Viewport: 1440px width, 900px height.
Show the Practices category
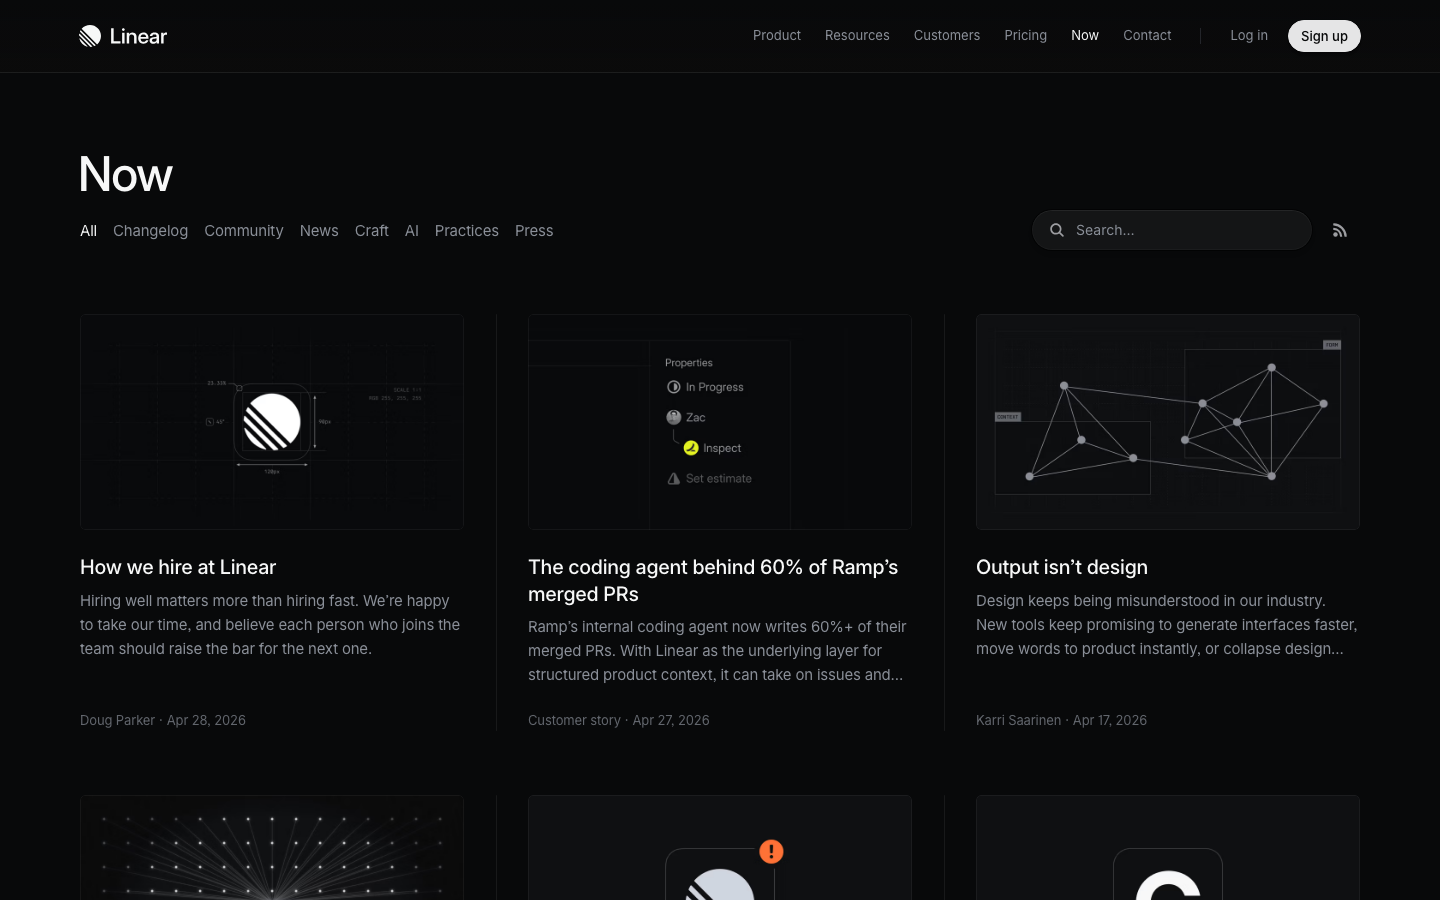(x=467, y=231)
